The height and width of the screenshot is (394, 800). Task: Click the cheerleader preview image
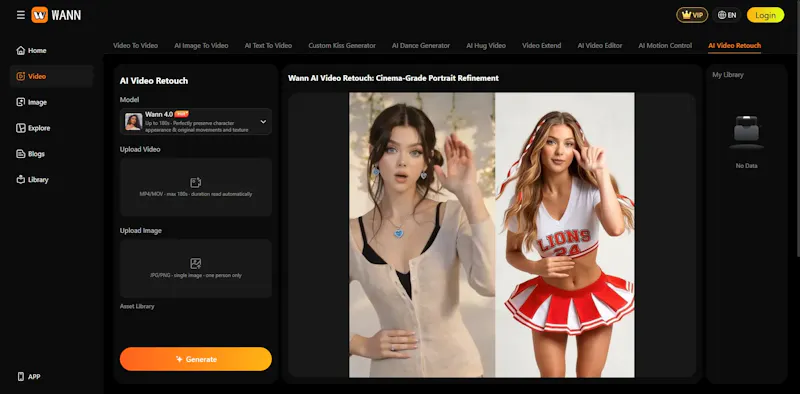tap(565, 235)
